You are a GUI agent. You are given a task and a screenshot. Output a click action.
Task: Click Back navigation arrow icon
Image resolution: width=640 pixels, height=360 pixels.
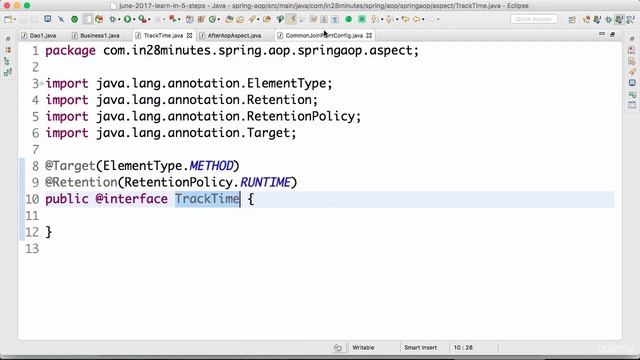(417, 19)
